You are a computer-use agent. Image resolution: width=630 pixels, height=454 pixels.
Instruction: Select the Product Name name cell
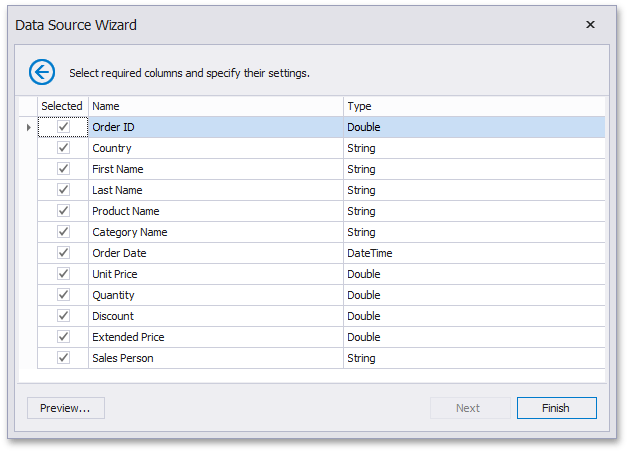215,211
